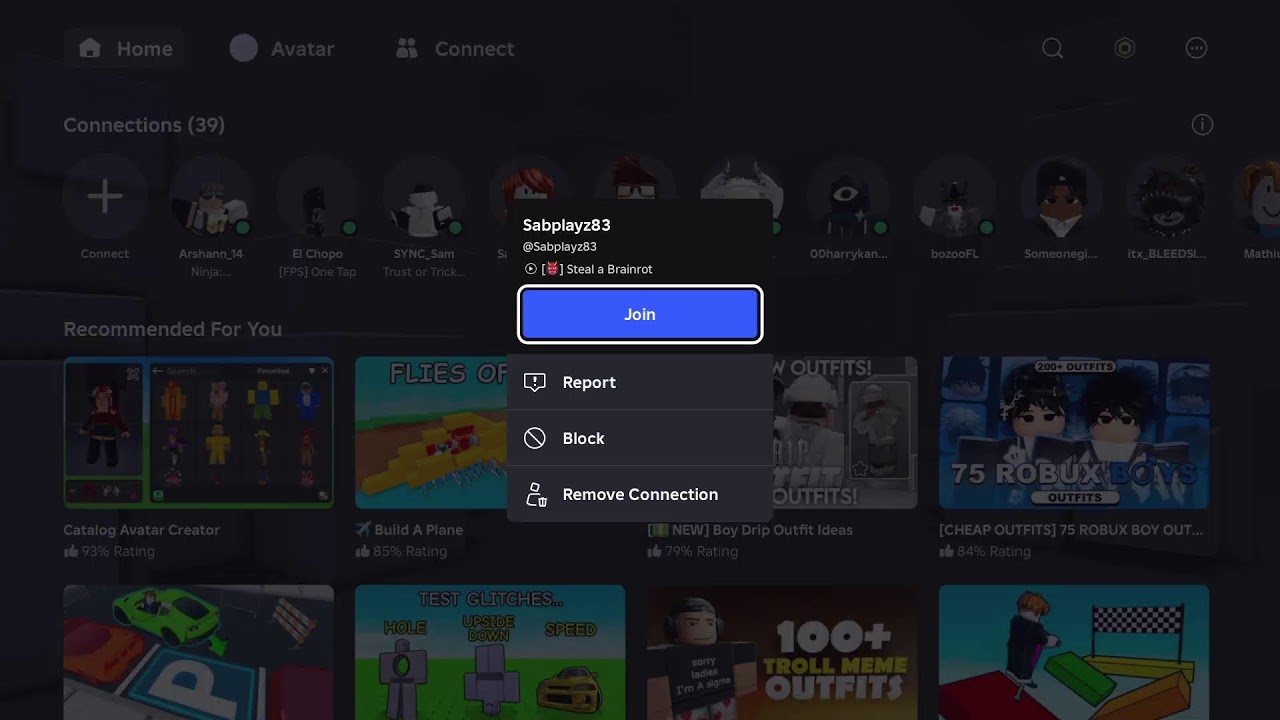Open Someonegi's avatar
The height and width of the screenshot is (720, 1280).
tap(1061, 196)
